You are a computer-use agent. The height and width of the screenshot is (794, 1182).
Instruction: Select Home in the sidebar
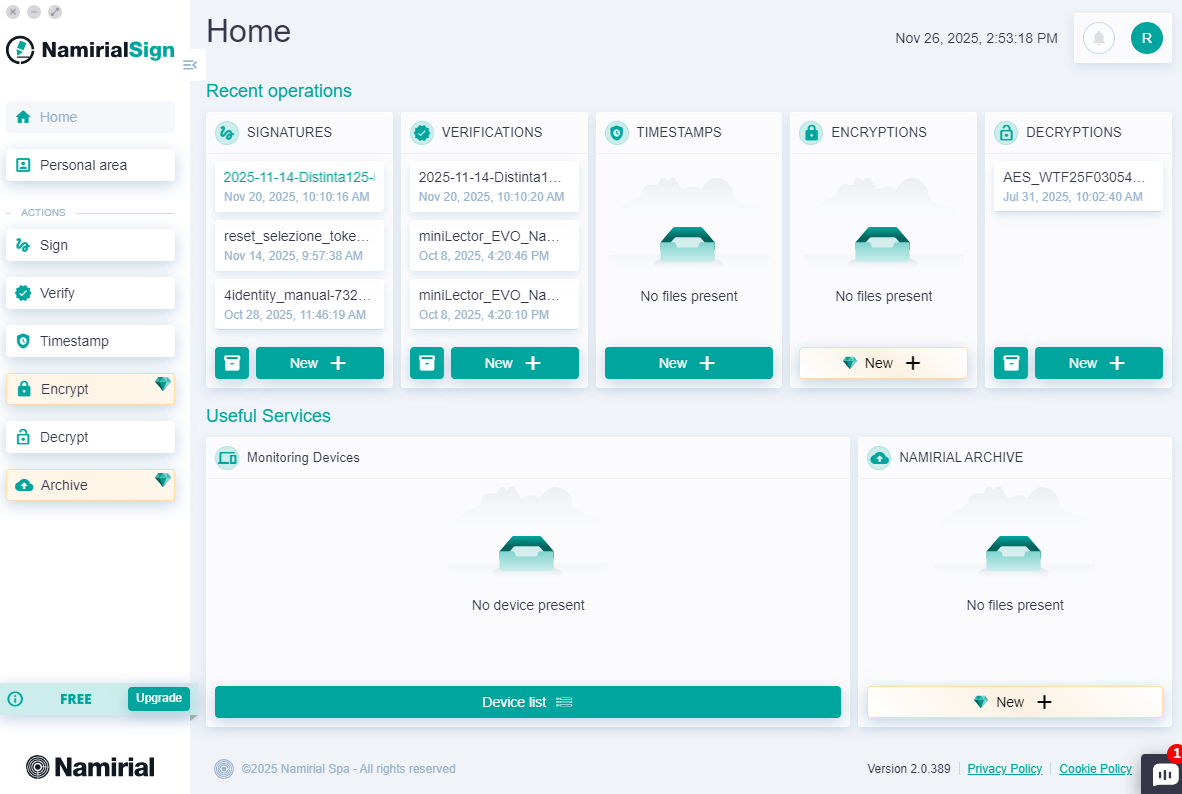90,117
